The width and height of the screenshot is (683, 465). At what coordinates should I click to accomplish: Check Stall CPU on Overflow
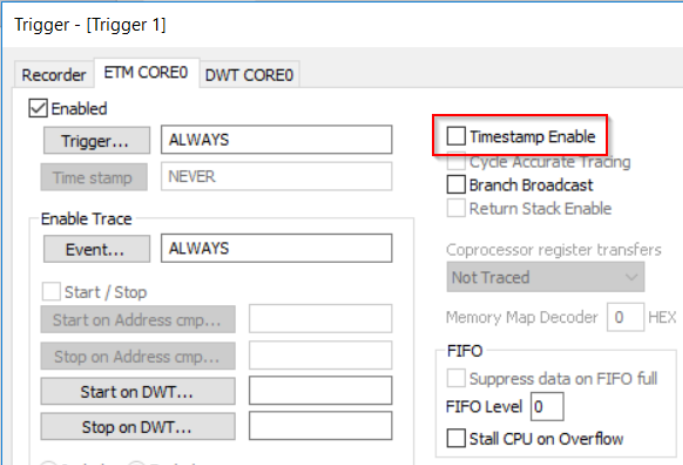(456, 438)
